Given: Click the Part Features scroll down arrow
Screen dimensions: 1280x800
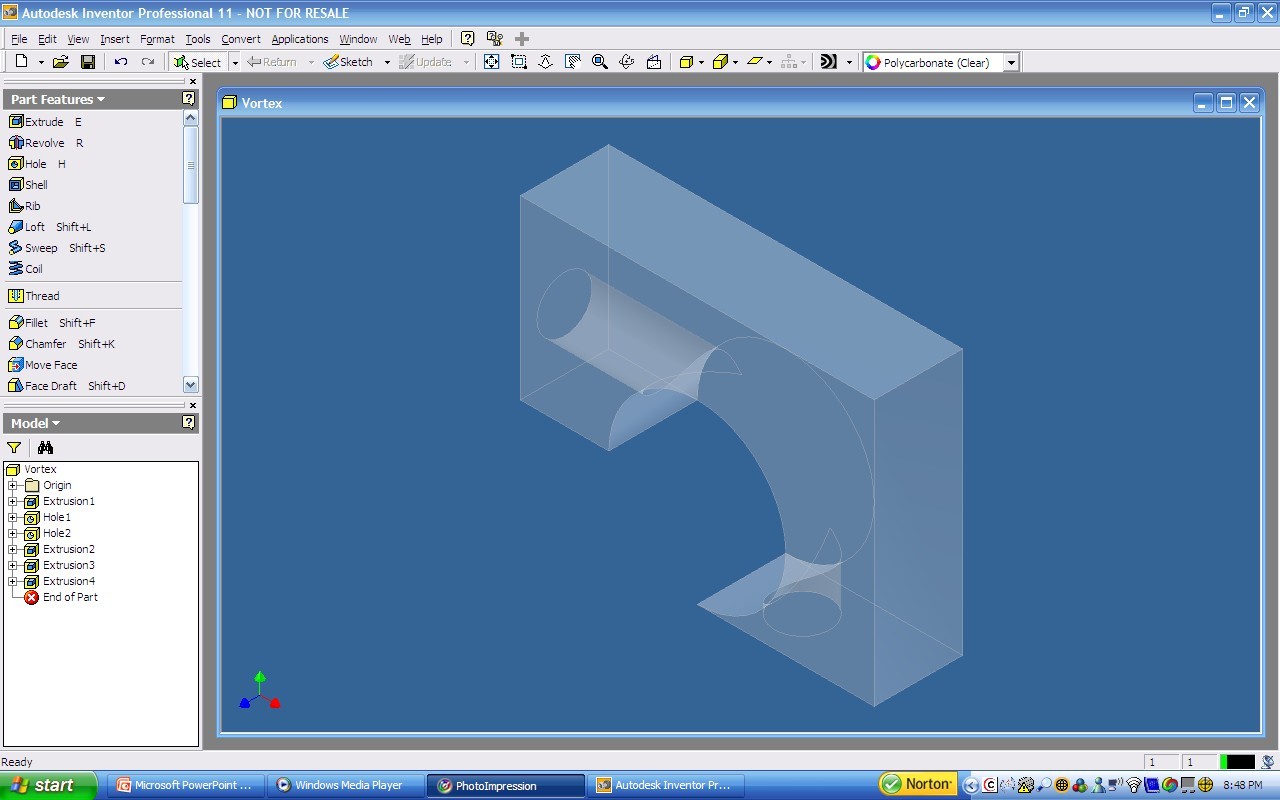Looking at the screenshot, I should point(191,385).
